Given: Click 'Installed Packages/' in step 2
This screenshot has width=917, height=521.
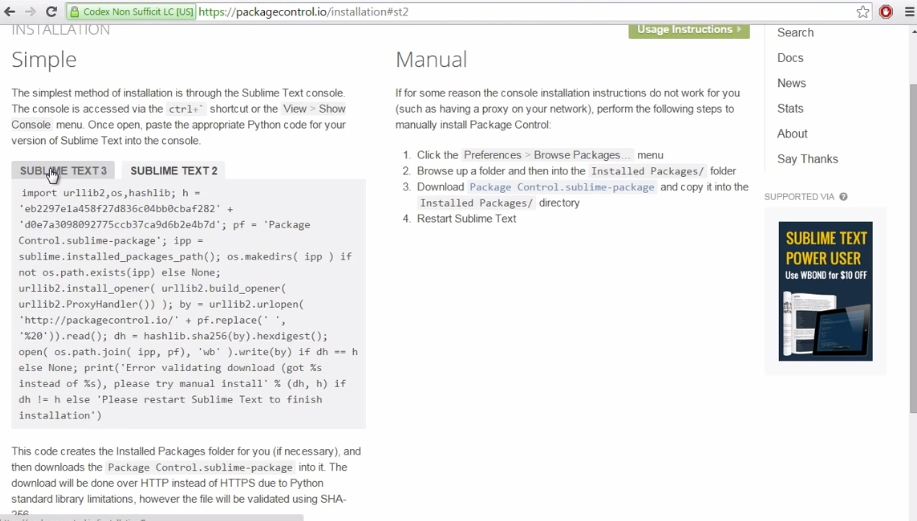Looking at the screenshot, I should [647, 171].
